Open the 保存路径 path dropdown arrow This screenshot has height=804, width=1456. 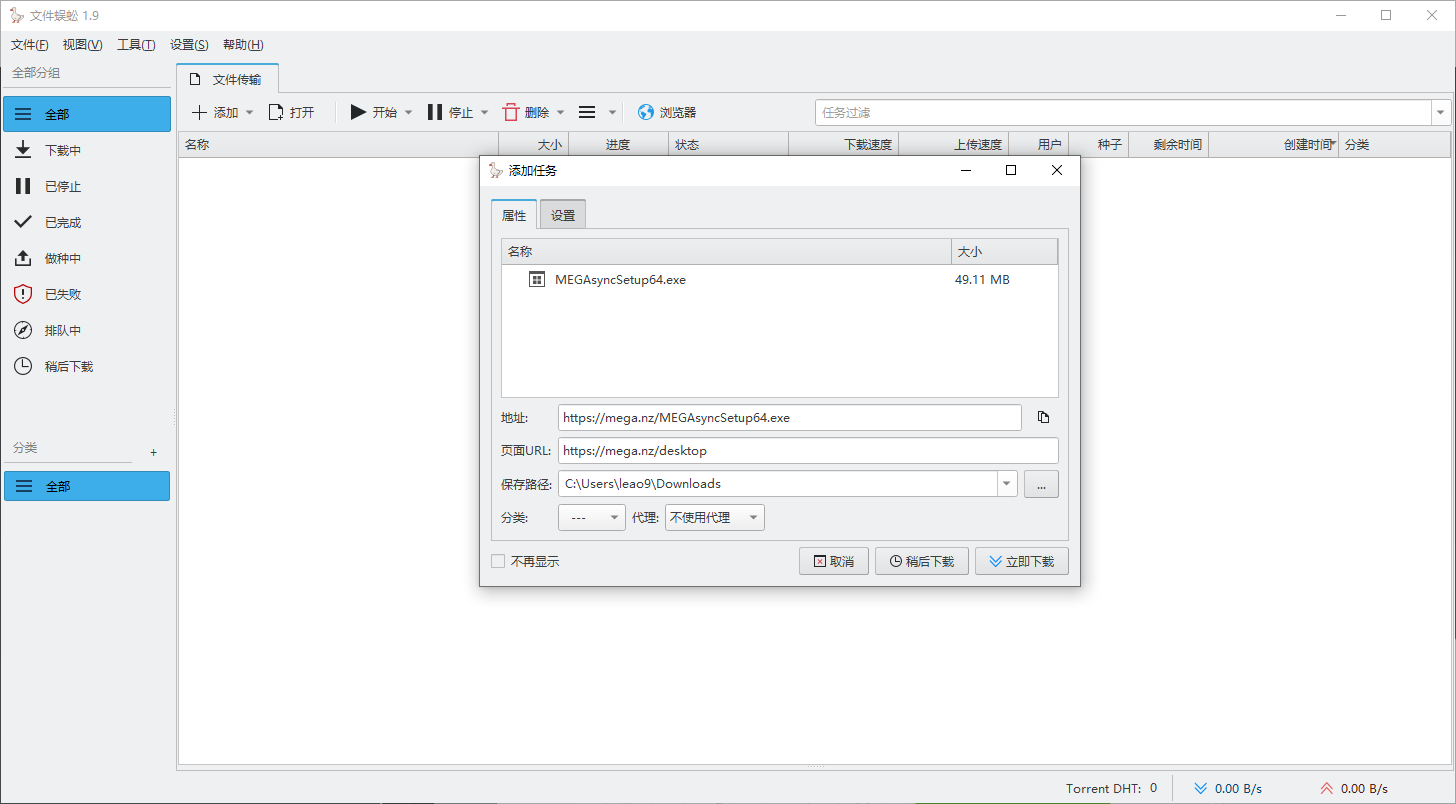(x=1006, y=483)
